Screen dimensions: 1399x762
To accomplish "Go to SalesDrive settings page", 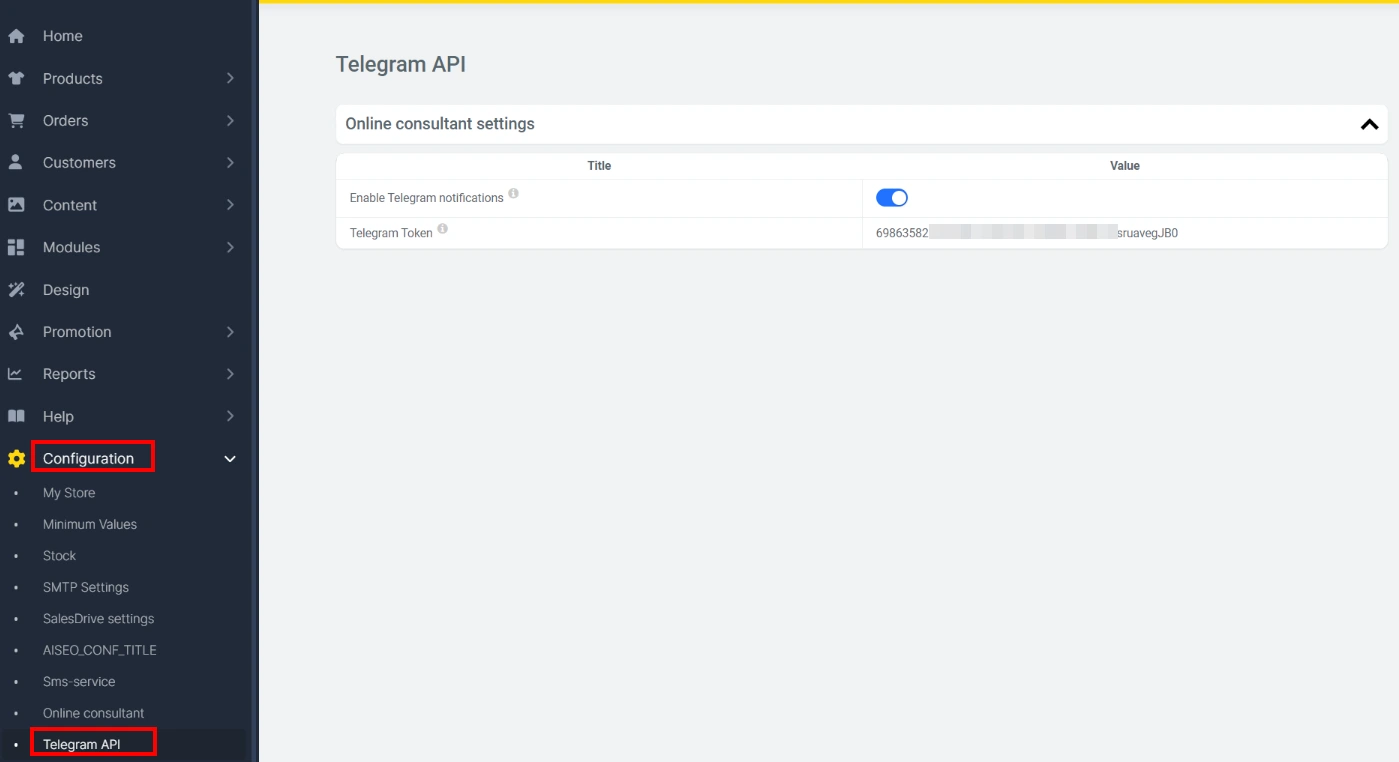I will (98, 619).
